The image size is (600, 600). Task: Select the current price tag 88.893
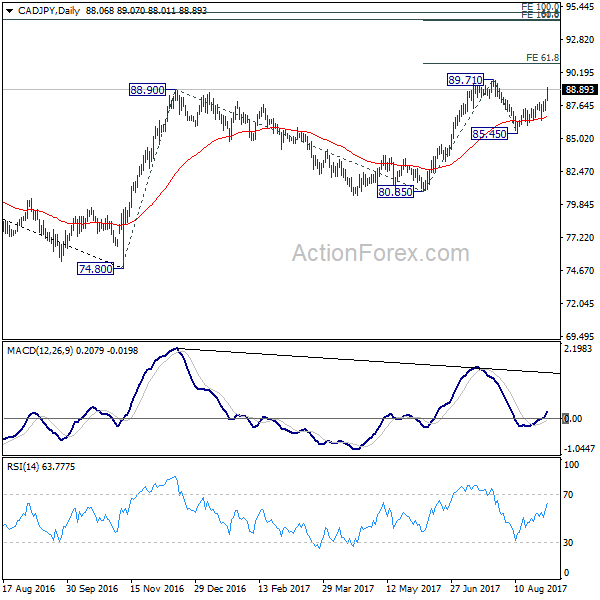(579, 90)
